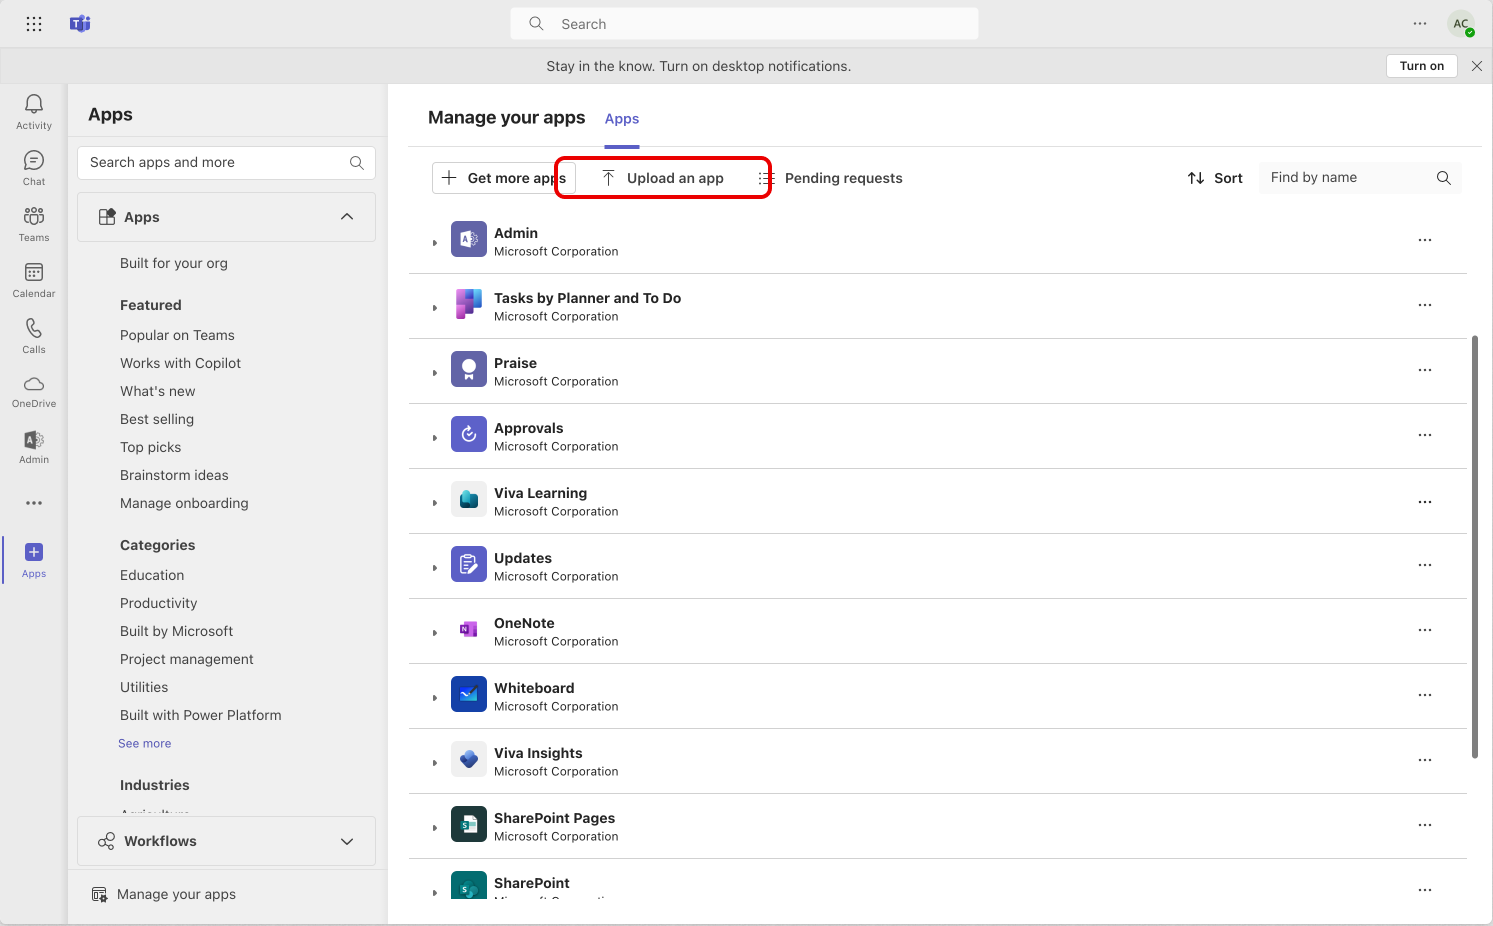Click the SharePoint Pages app icon
The width and height of the screenshot is (1493, 926).
click(469, 824)
